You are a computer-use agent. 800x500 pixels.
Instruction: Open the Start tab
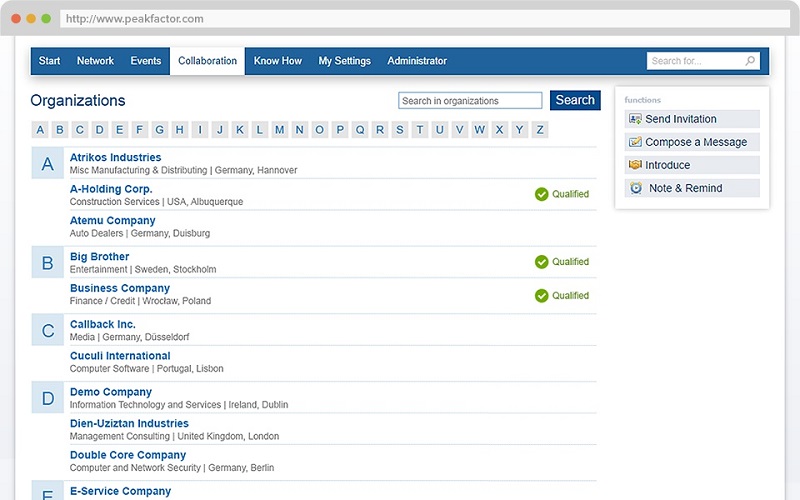click(x=49, y=61)
